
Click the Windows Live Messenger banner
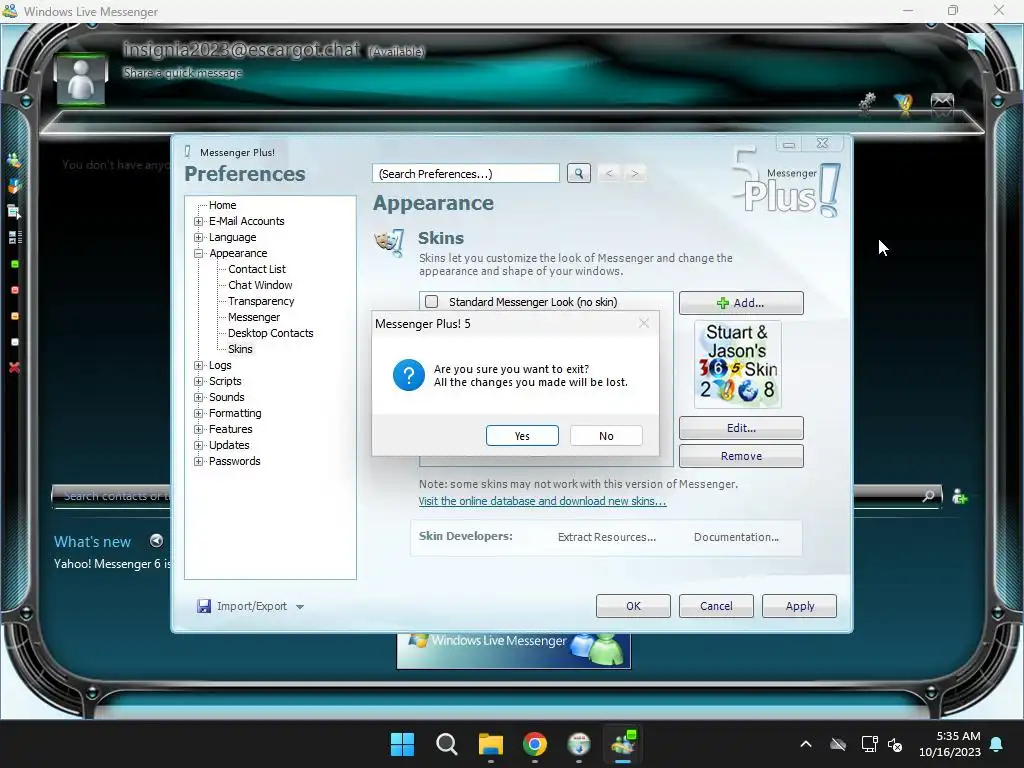coord(513,650)
